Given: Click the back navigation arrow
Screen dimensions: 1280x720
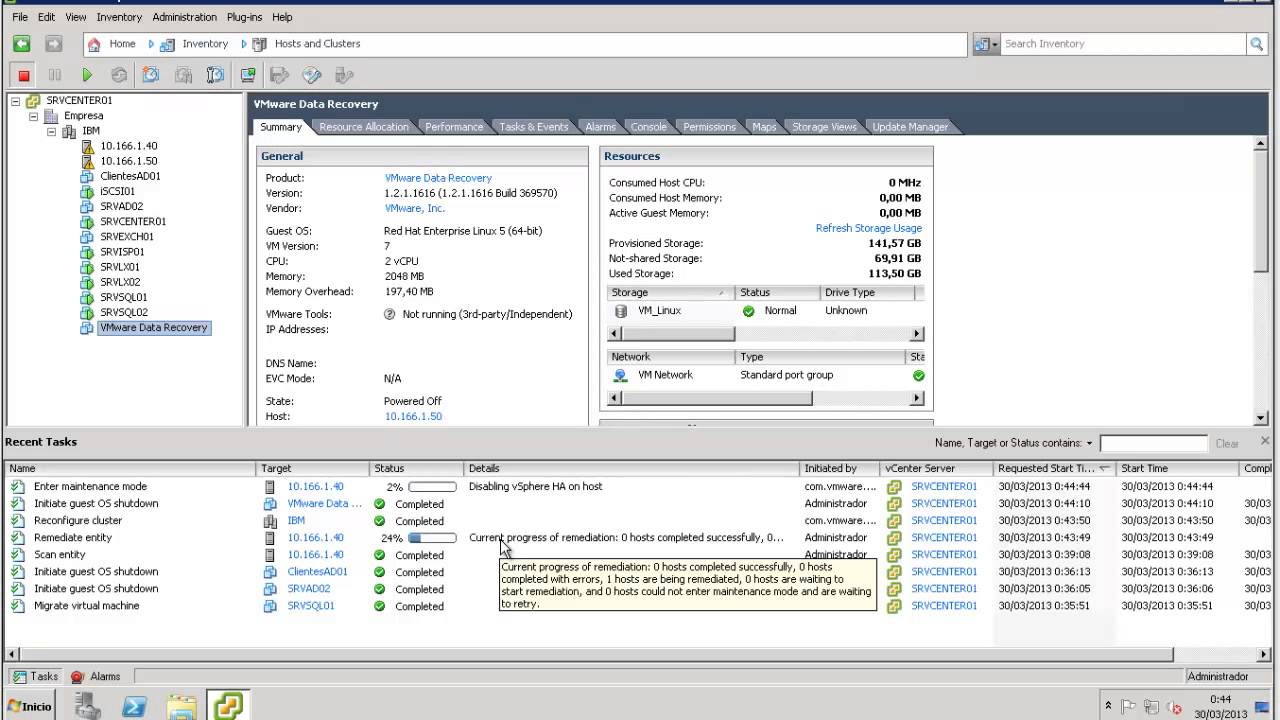Looking at the screenshot, I should [22, 44].
